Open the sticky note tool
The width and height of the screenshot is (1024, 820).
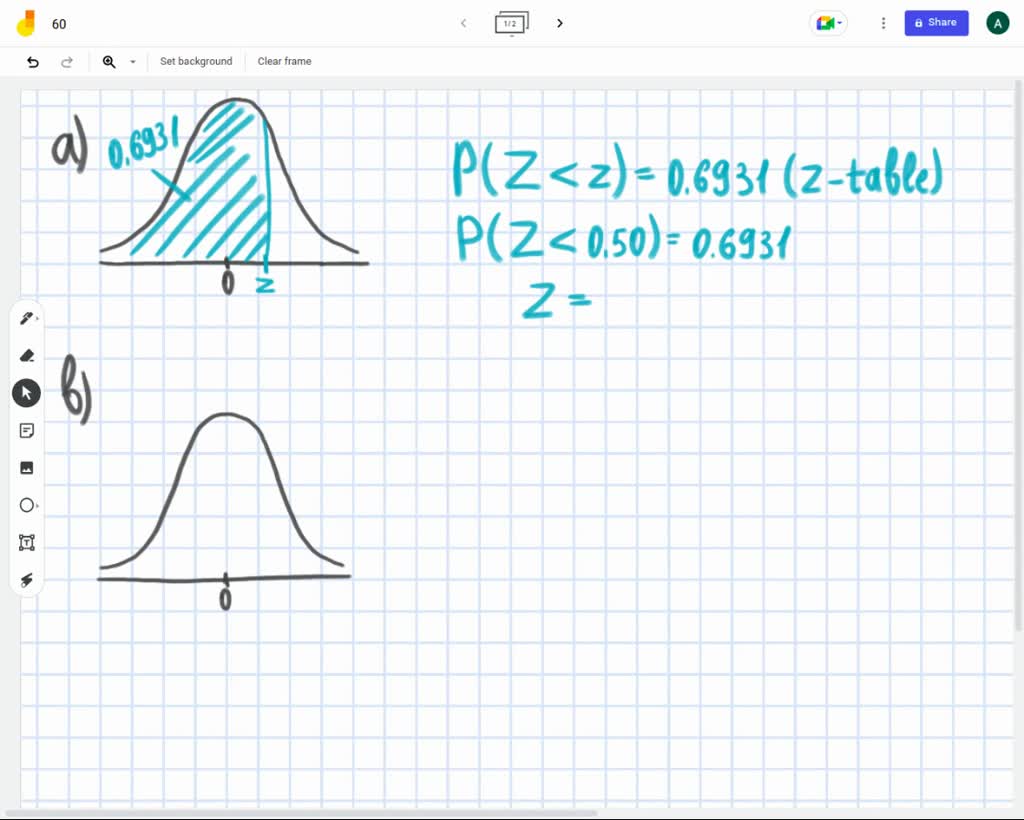click(26, 430)
